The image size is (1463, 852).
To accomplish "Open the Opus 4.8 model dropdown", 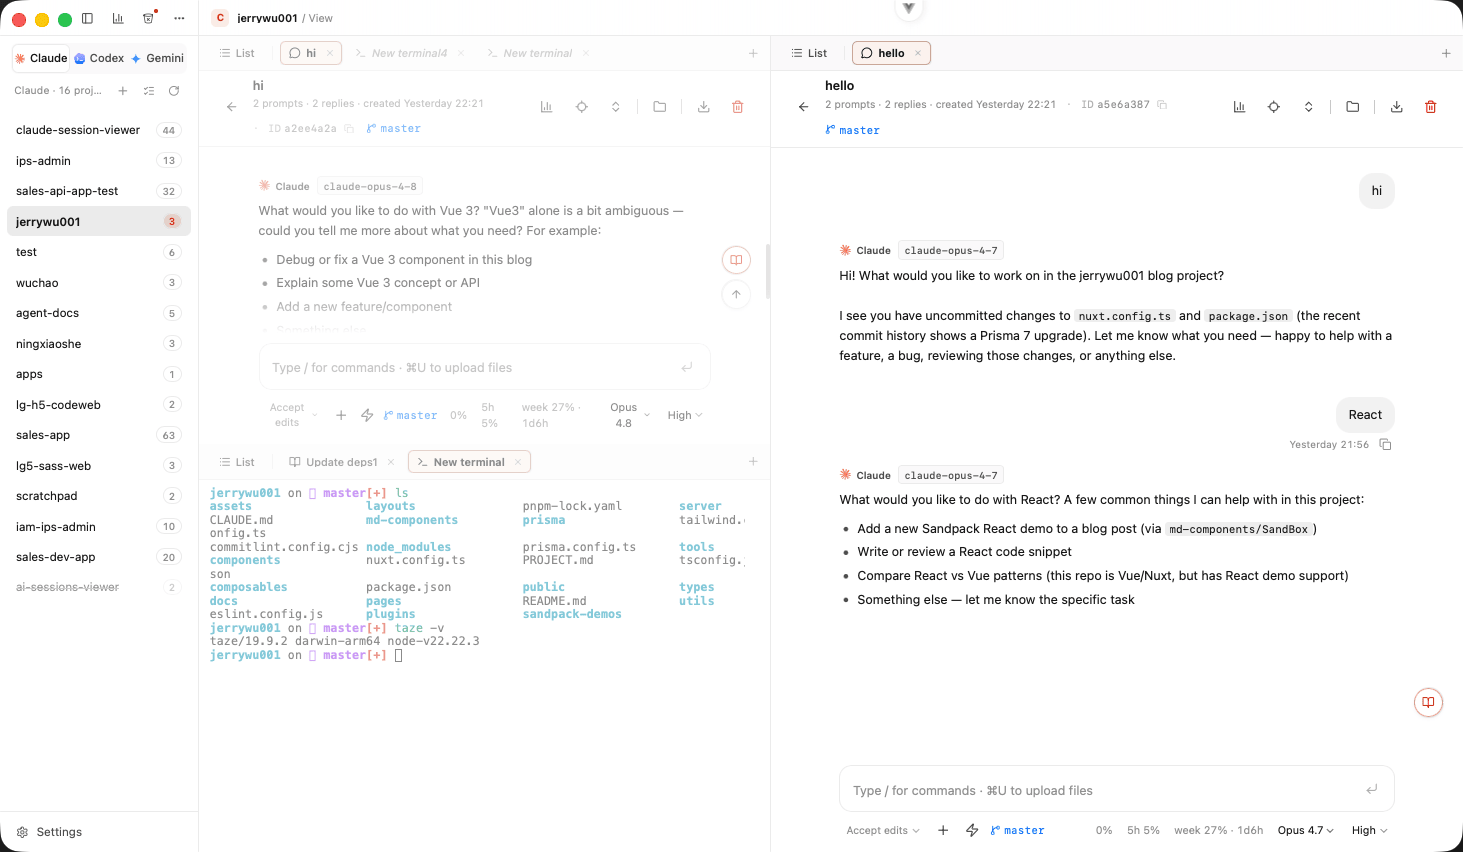I will 630,415.
